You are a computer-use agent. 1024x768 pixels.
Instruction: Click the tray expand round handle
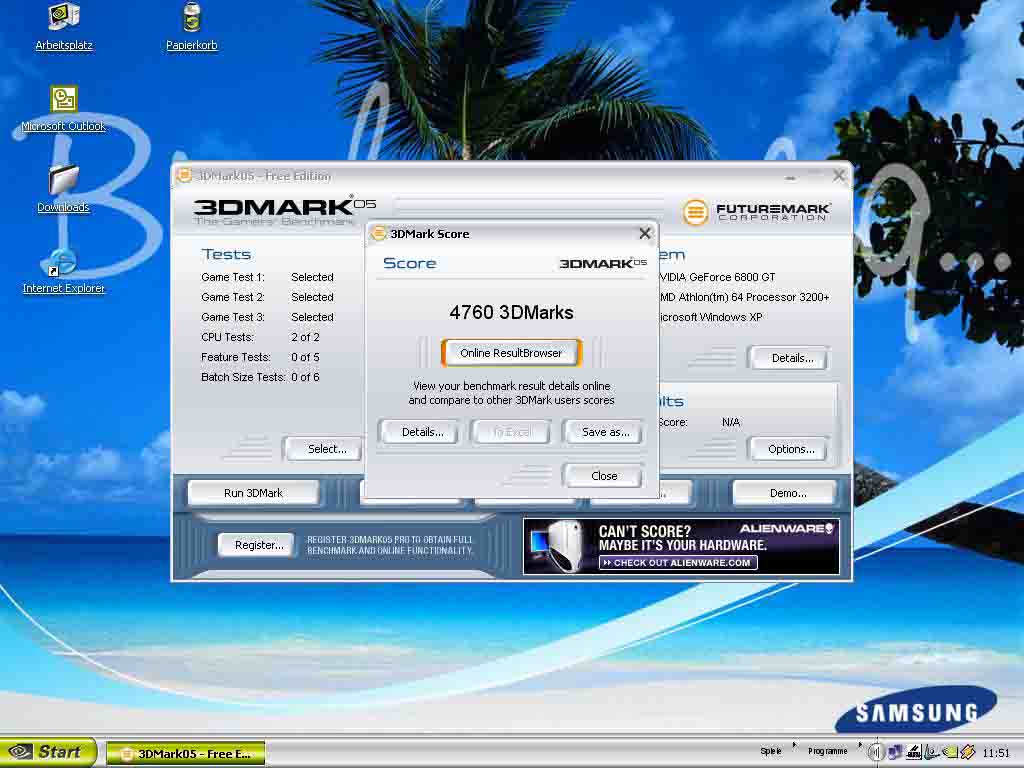click(875, 752)
